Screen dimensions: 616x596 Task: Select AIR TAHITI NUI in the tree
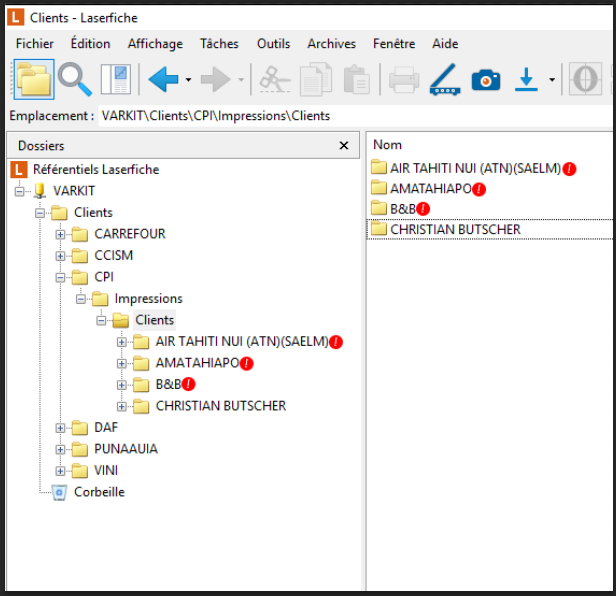coord(242,341)
